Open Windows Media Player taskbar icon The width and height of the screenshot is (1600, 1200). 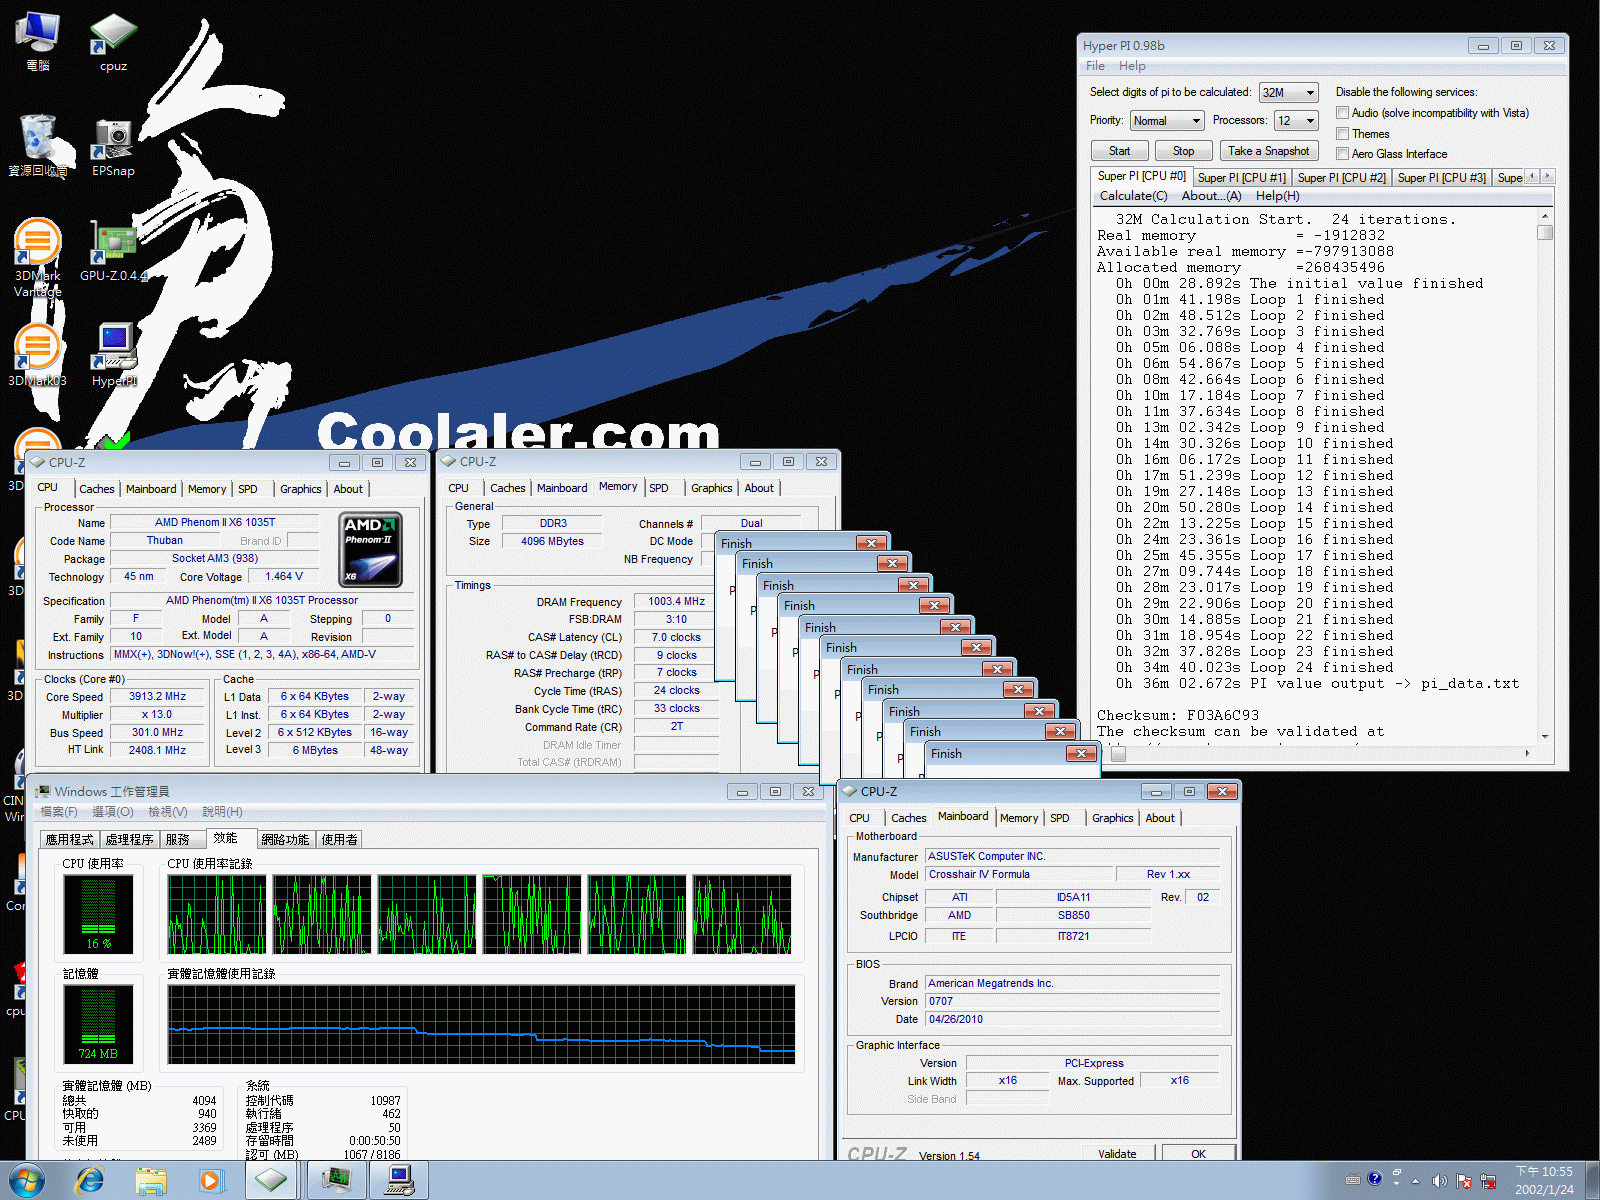210,1181
